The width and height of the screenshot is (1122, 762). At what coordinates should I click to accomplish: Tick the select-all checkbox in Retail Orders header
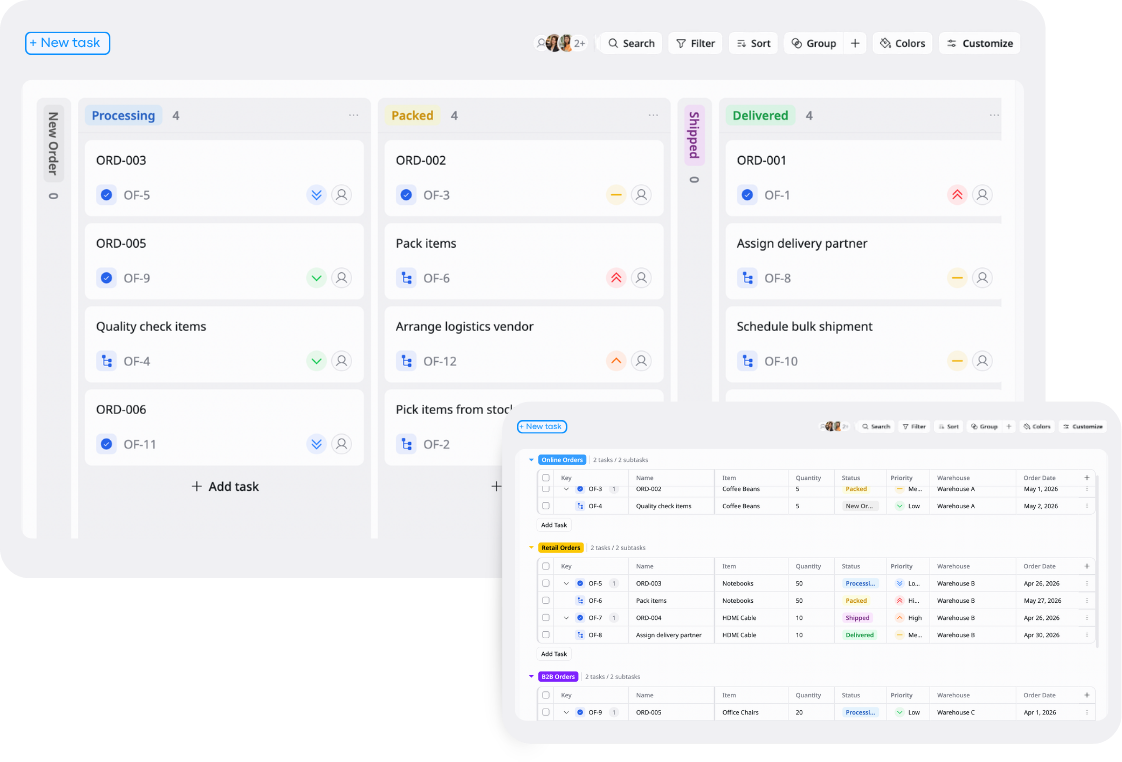pos(546,567)
